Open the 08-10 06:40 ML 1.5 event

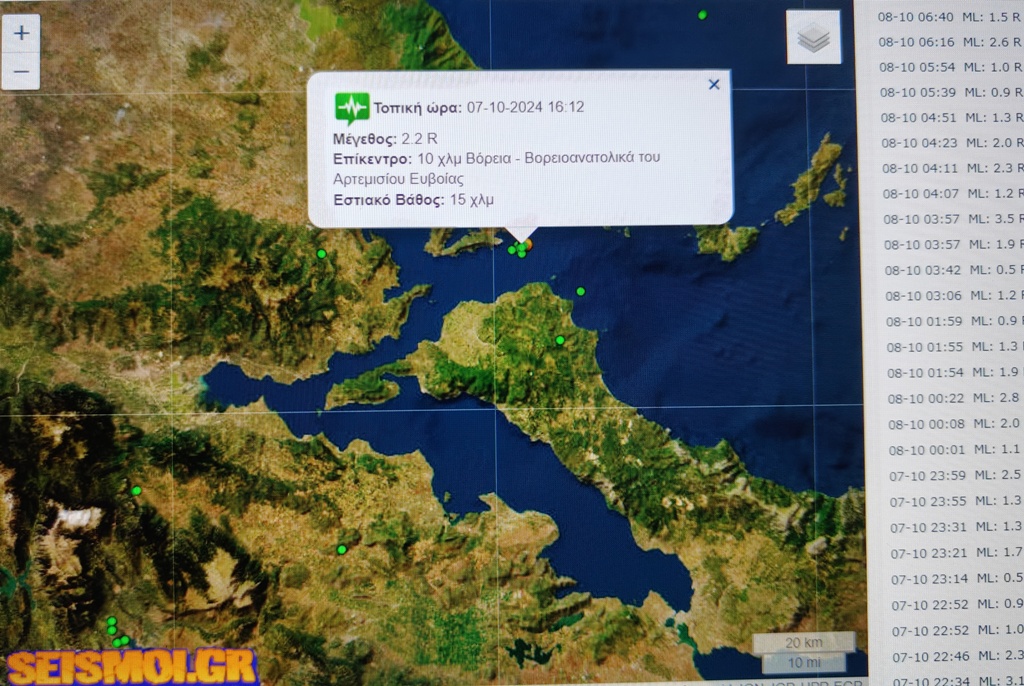tap(950, 16)
